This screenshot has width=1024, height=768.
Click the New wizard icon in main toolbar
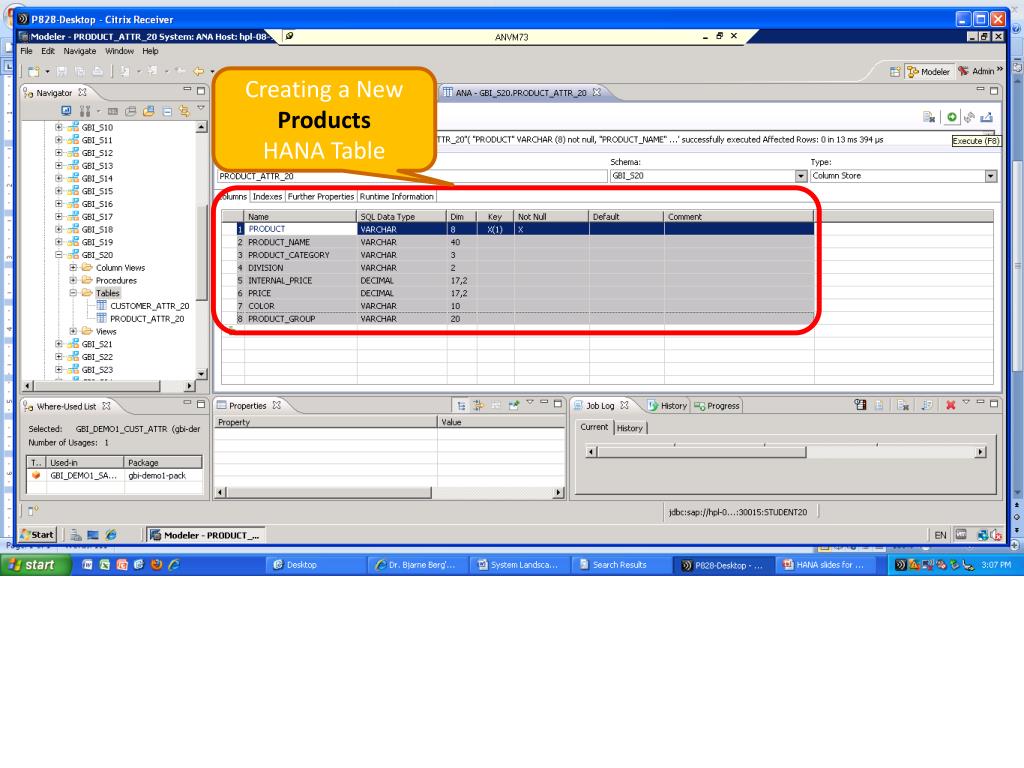33,71
